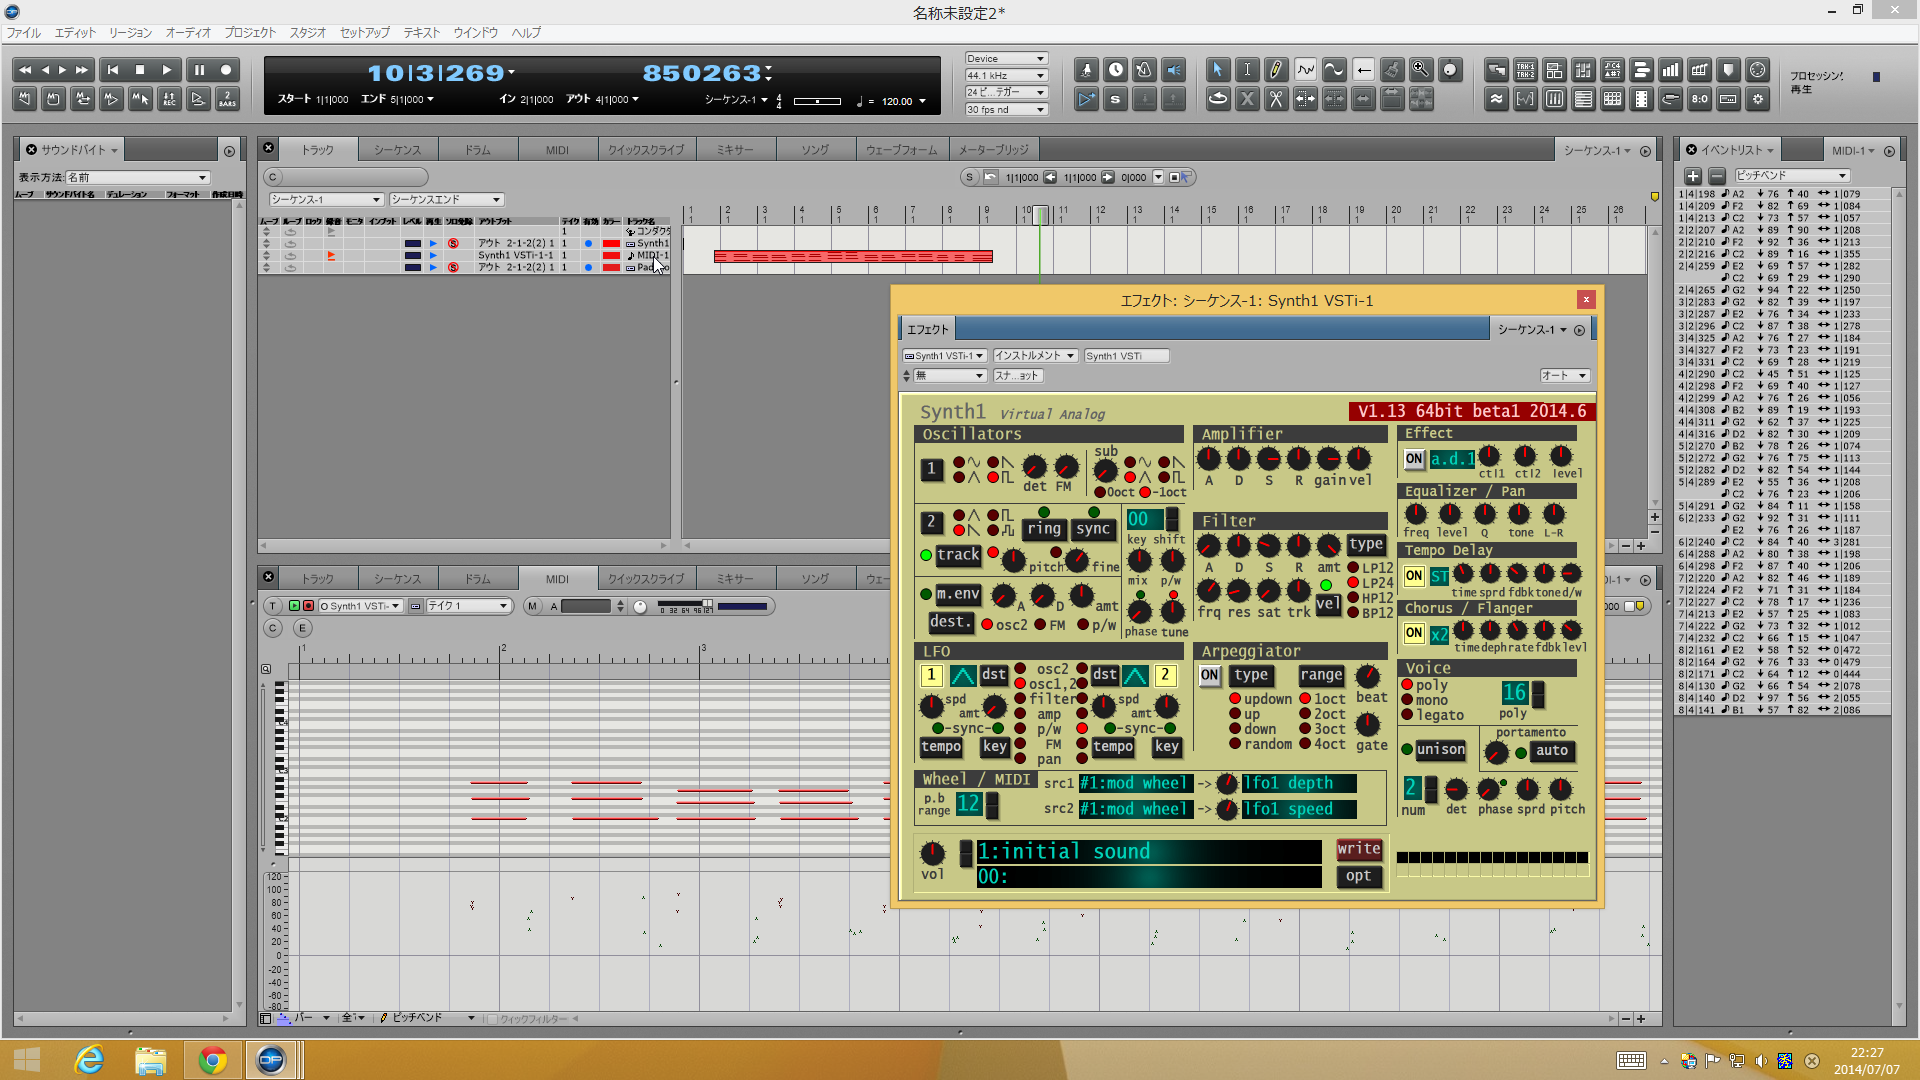
Task: Open the オート dropdown in effect window
Action: tap(1564, 376)
